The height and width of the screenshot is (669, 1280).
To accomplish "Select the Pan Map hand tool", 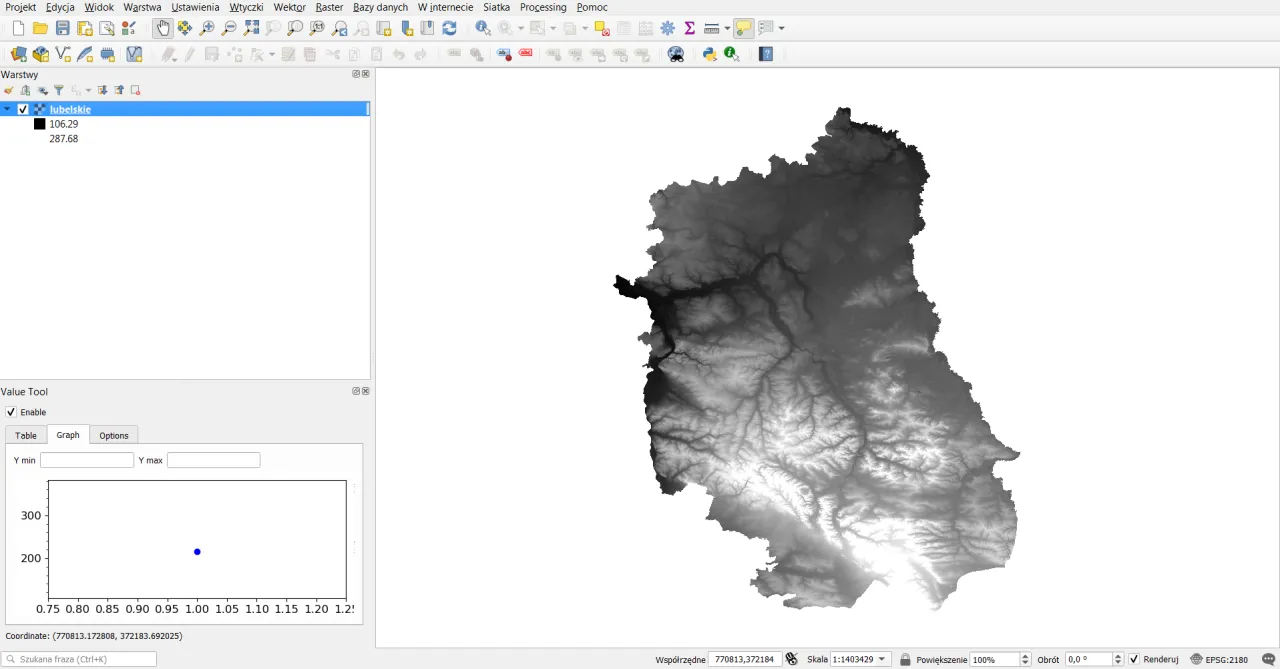I will (162, 28).
